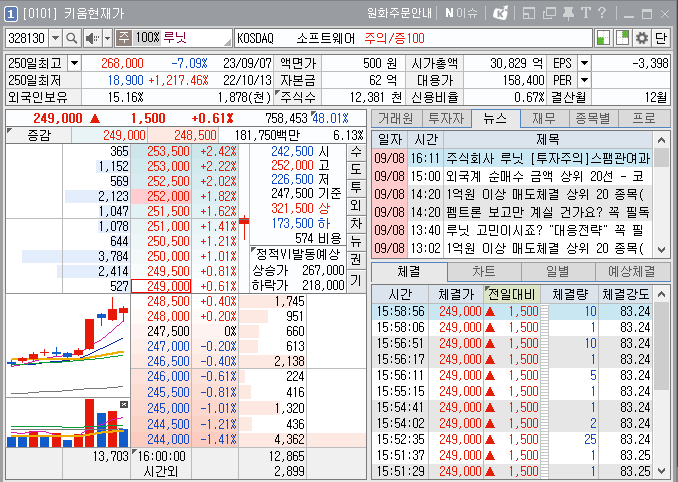This screenshot has height=482, width=678.
Task: Click the 체결량 column header
Action: (569, 295)
